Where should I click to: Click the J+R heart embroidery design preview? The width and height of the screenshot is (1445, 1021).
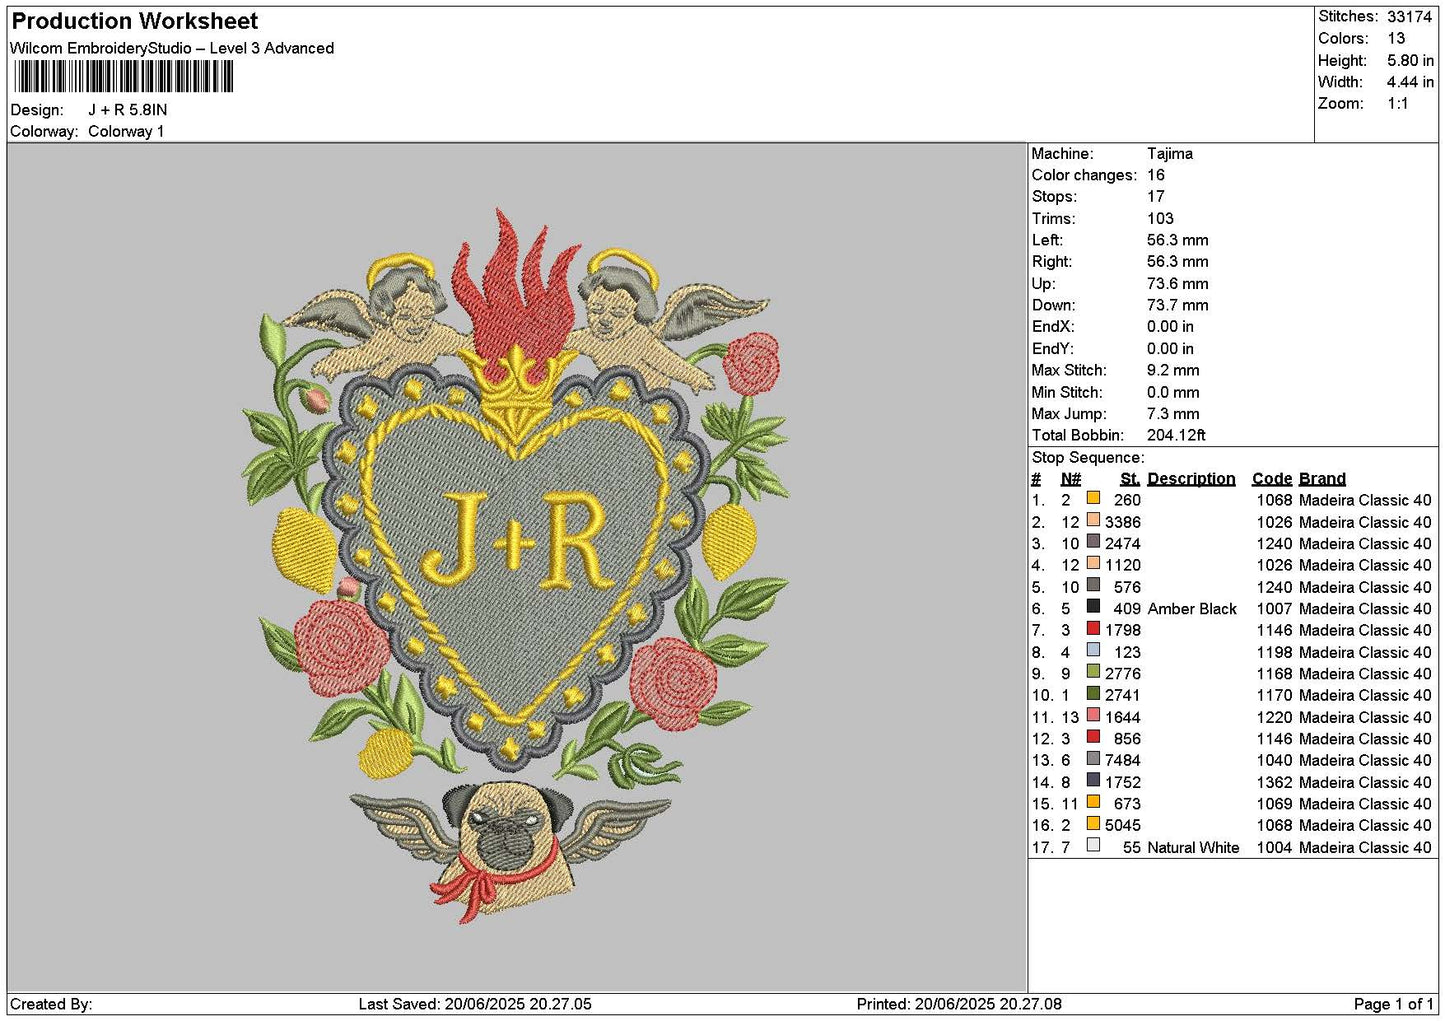(x=514, y=565)
